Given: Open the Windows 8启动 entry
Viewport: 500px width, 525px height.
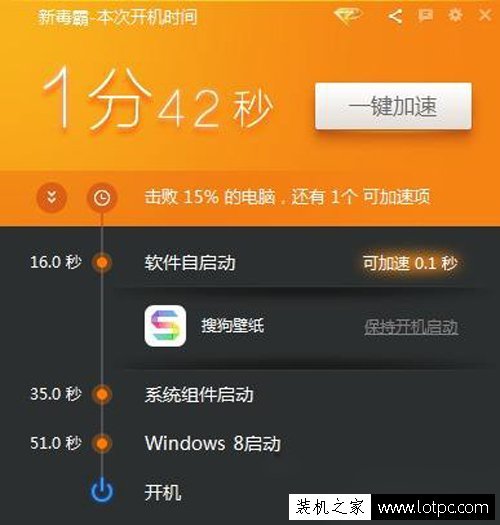Looking at the screenshot, I should pos(212,443).
